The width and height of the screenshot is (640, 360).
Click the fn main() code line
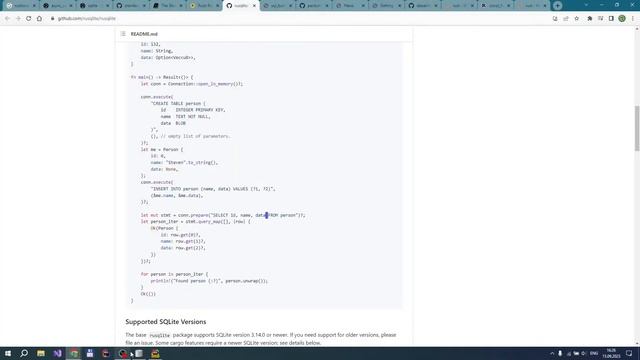click(x=162, y=77)
